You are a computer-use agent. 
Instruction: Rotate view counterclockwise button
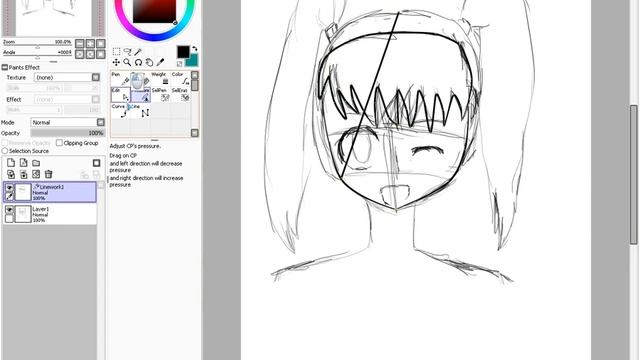pyautogui.click(x=80, y=54)
